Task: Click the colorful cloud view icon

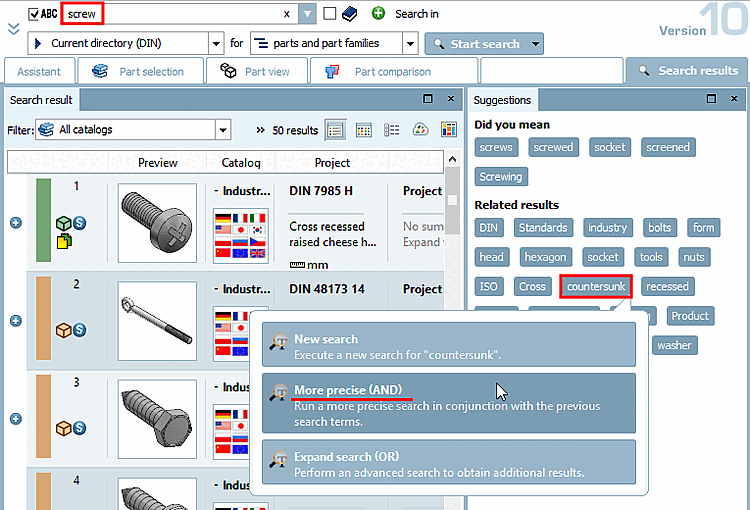Action: [x=420, y=130]
